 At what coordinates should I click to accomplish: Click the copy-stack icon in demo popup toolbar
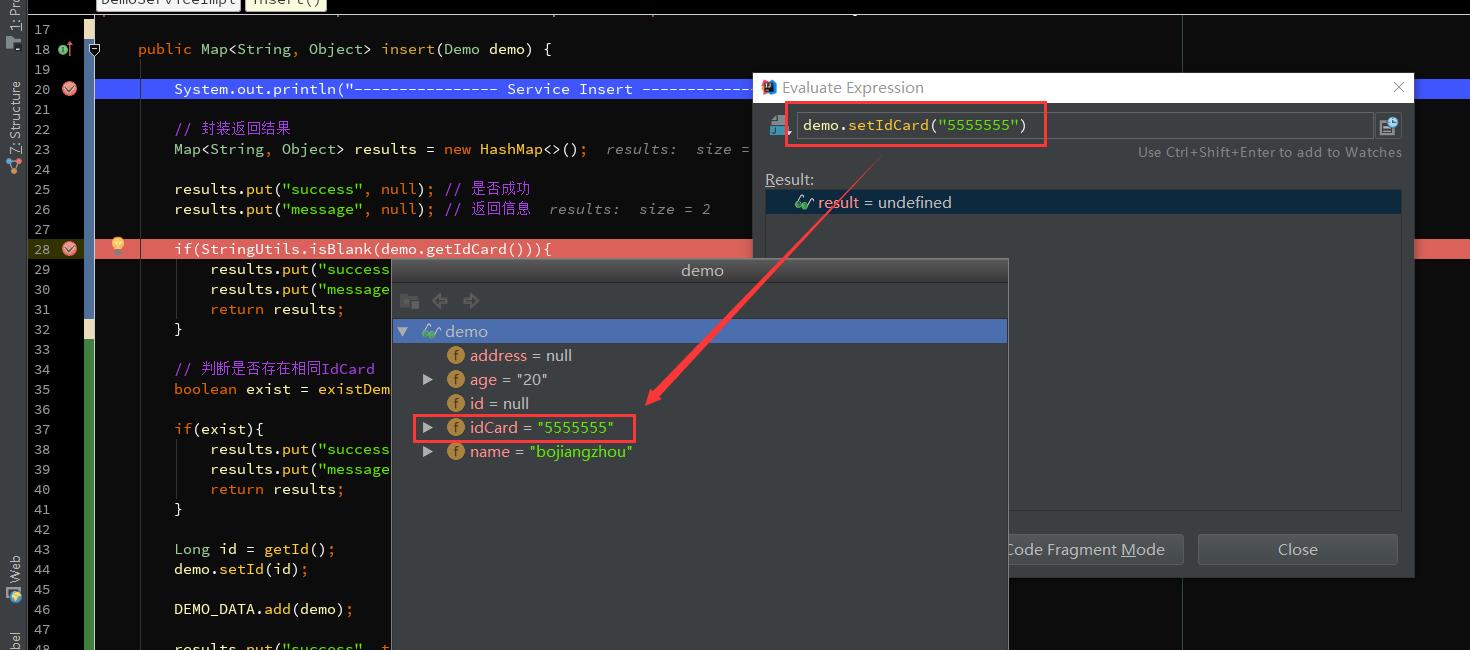pyautogui.click(x=409, y=300)
